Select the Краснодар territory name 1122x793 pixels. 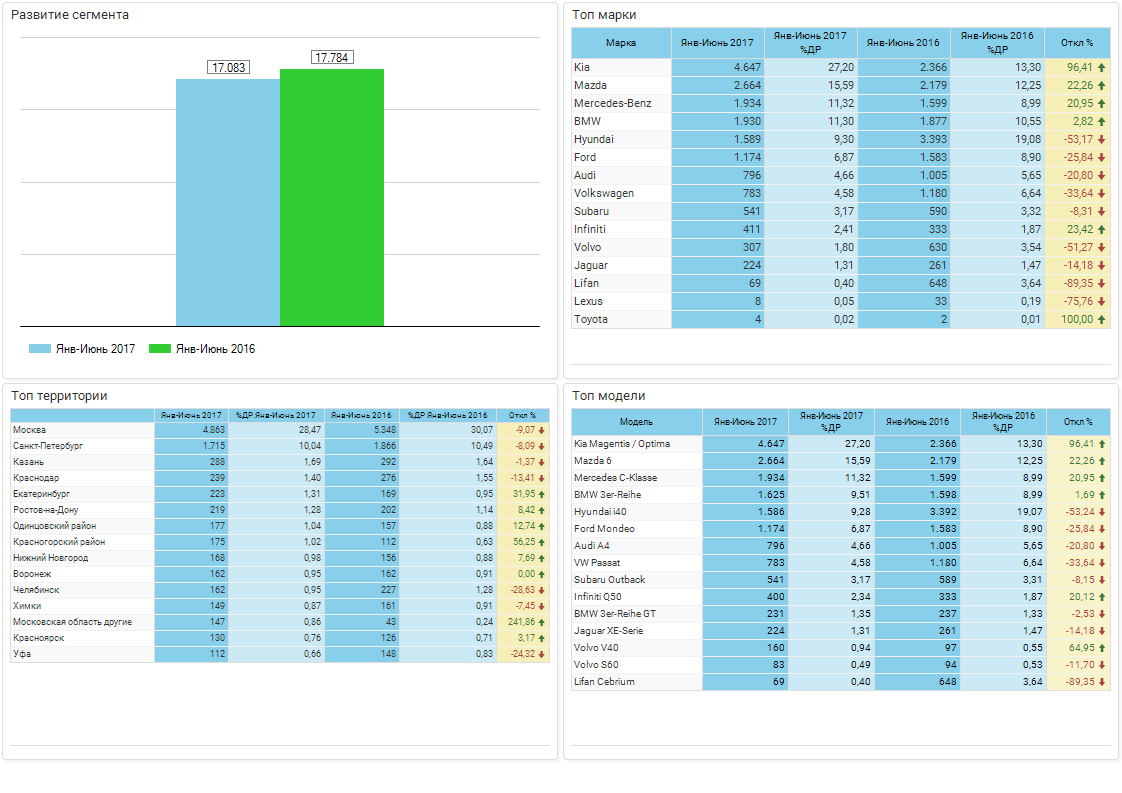tap(36, 478)
